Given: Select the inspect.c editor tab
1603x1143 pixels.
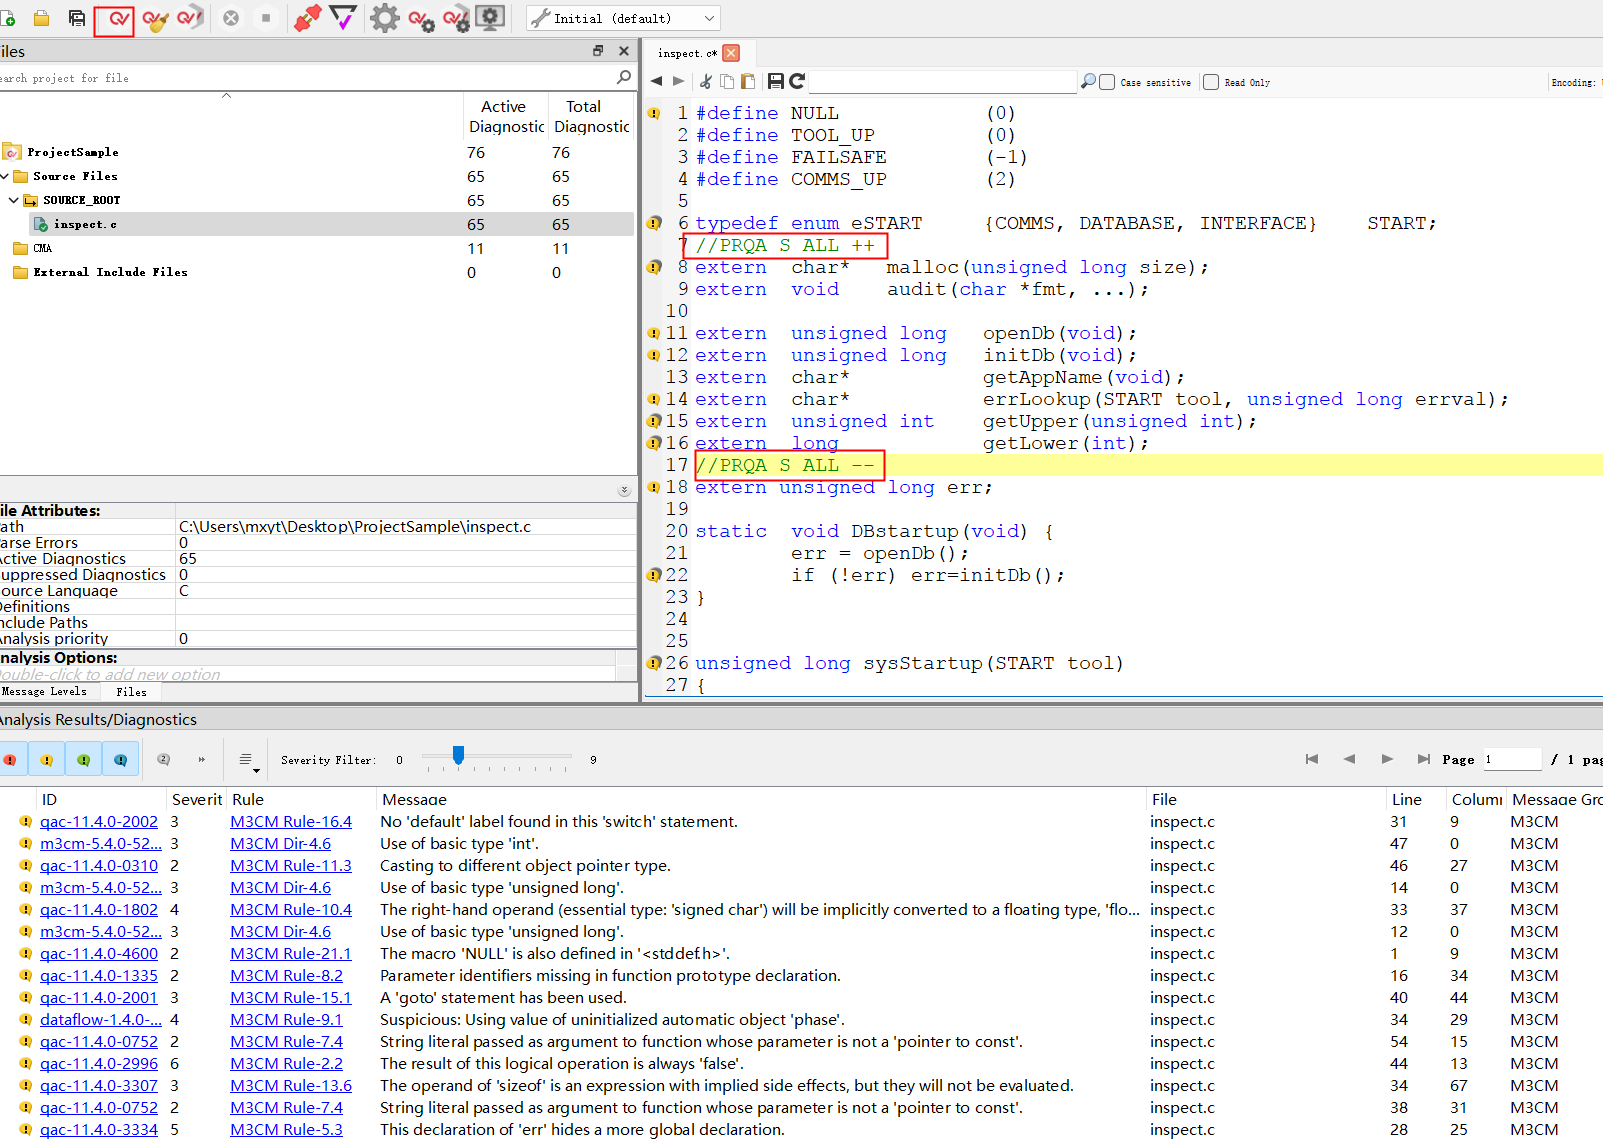Looking at the screenshot, I should click(686, 54).
